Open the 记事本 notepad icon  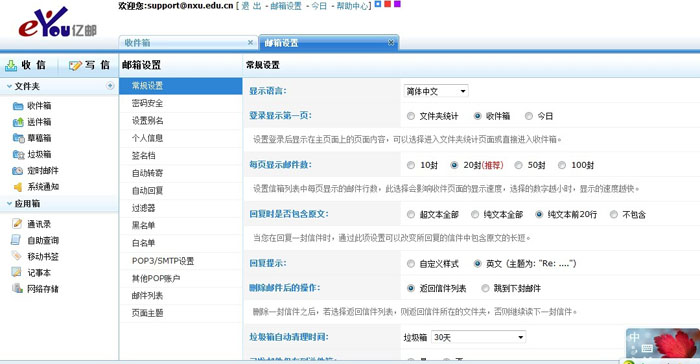17,272
